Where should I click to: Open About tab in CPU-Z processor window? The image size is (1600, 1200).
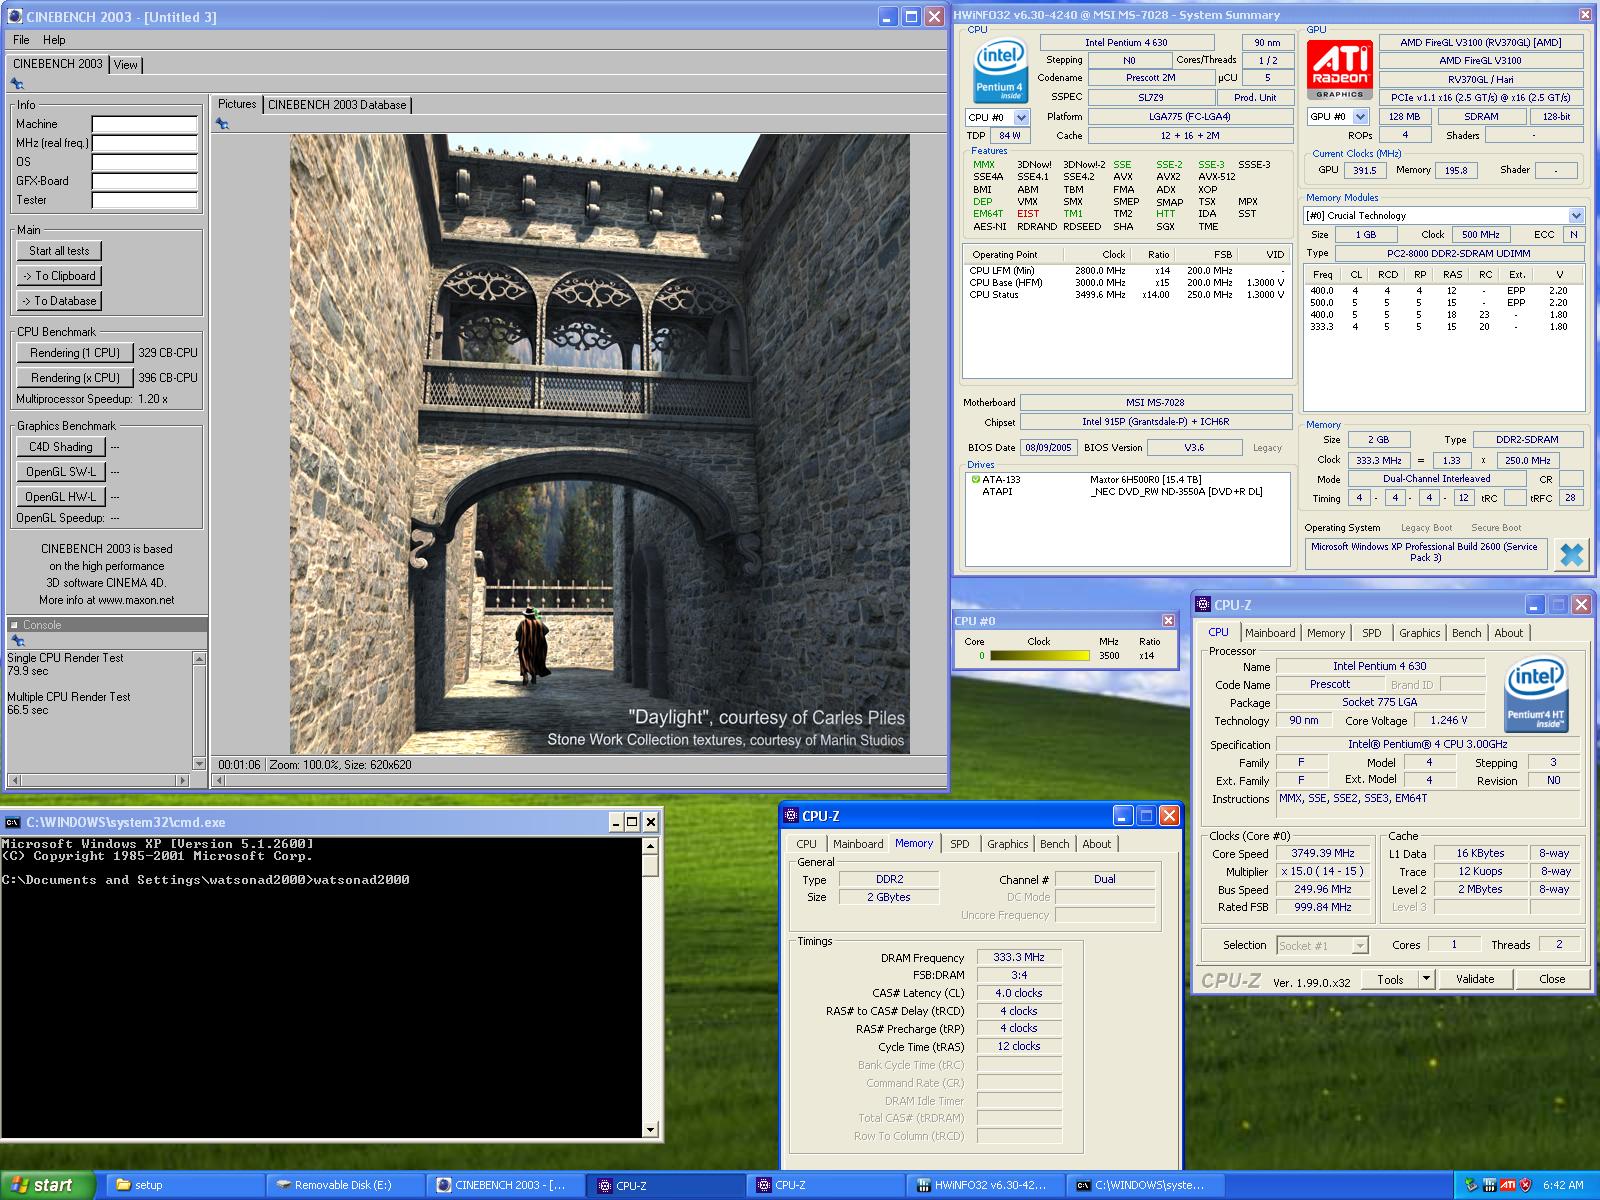[1508, 633]
